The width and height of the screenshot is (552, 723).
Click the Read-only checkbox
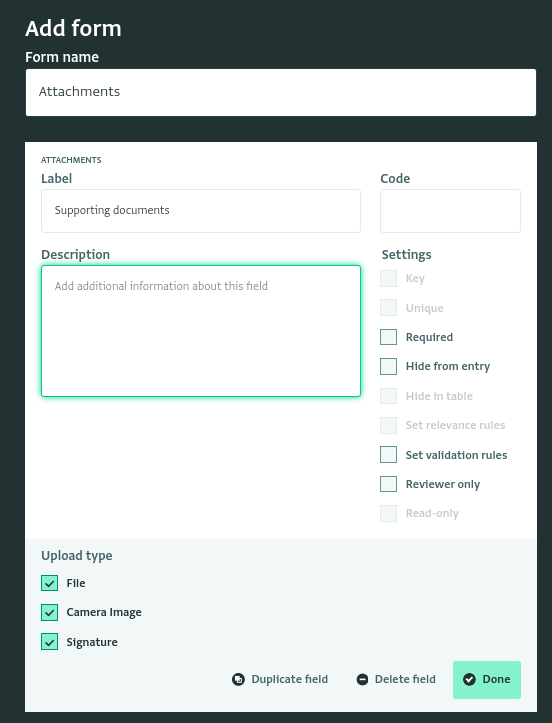tap(388, 513)
